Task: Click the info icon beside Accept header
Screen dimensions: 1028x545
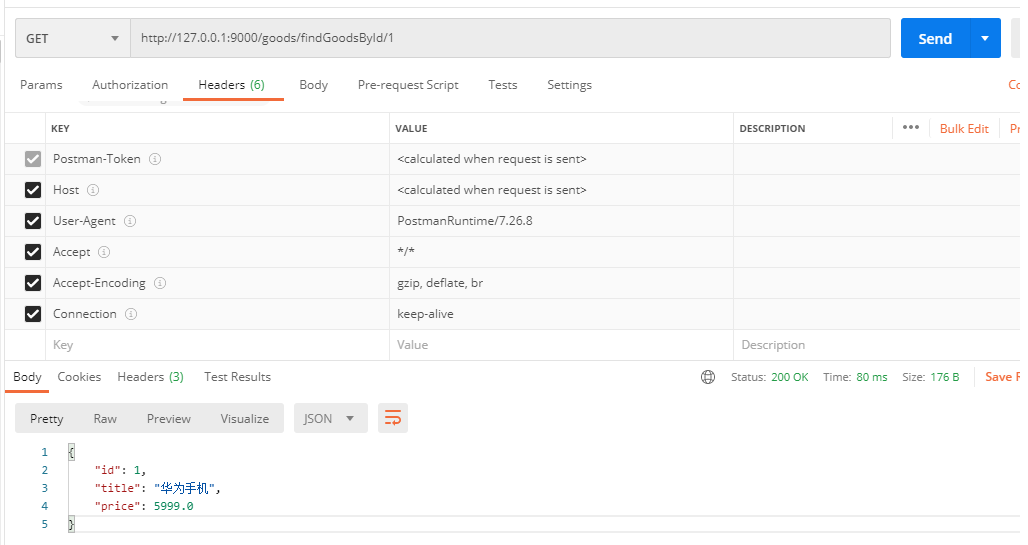Action: [x=104, y=252]
